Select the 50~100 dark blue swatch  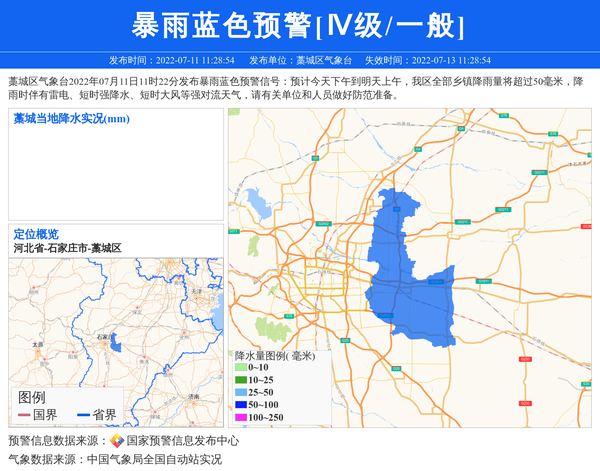240,404
